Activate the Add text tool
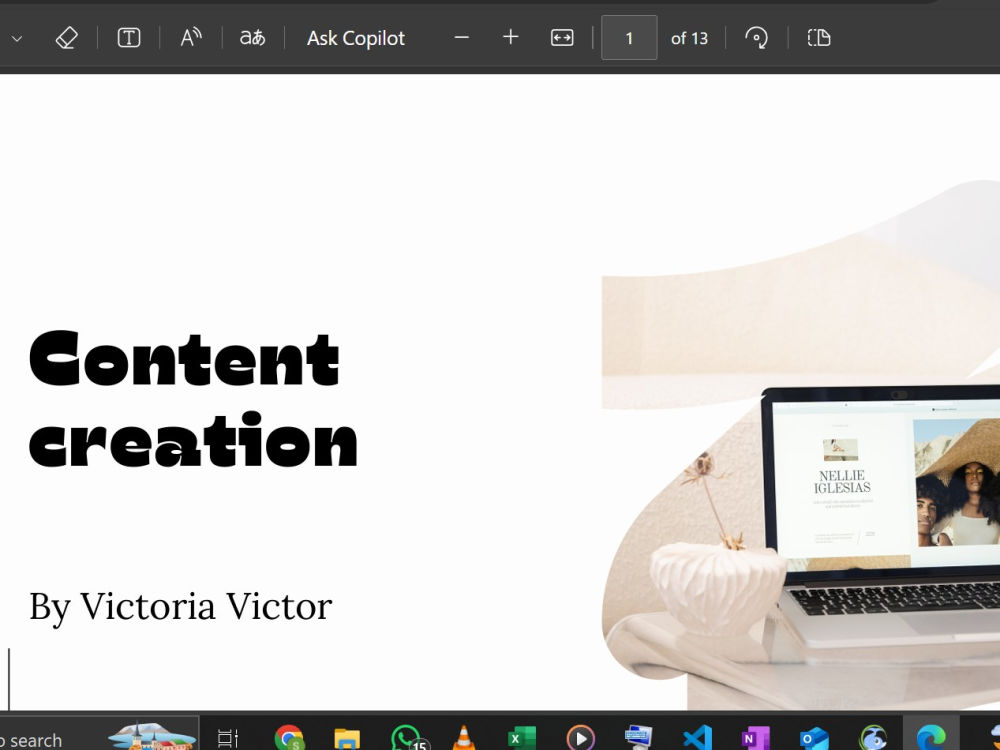The image size is (1000, 750). point(129,38)
